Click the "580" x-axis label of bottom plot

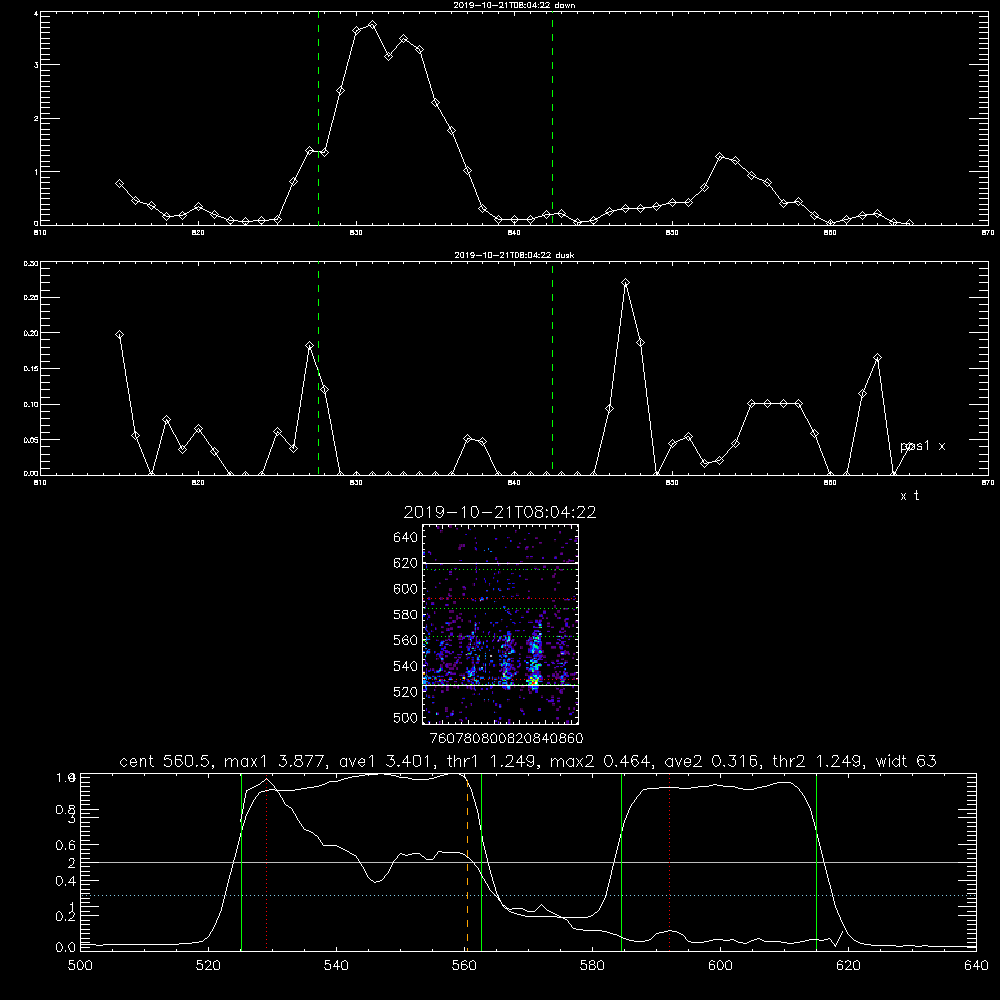[x=592, y=966]
